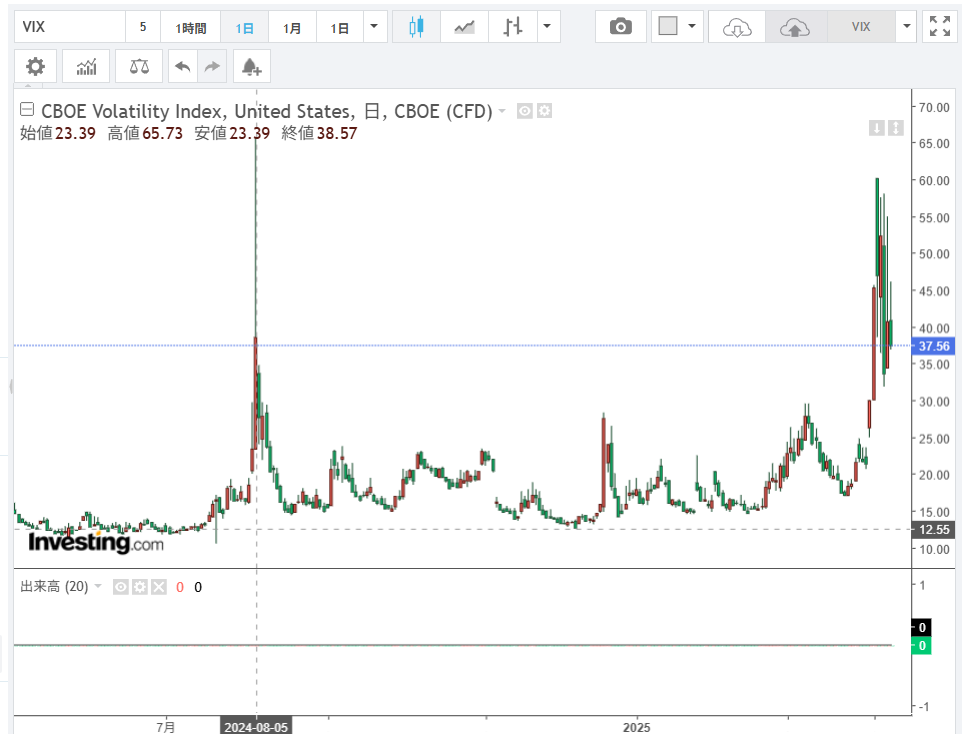This screenshot has height=734, width=964.
Task: Click the green 0 volume label
Action: click(922, 646)
